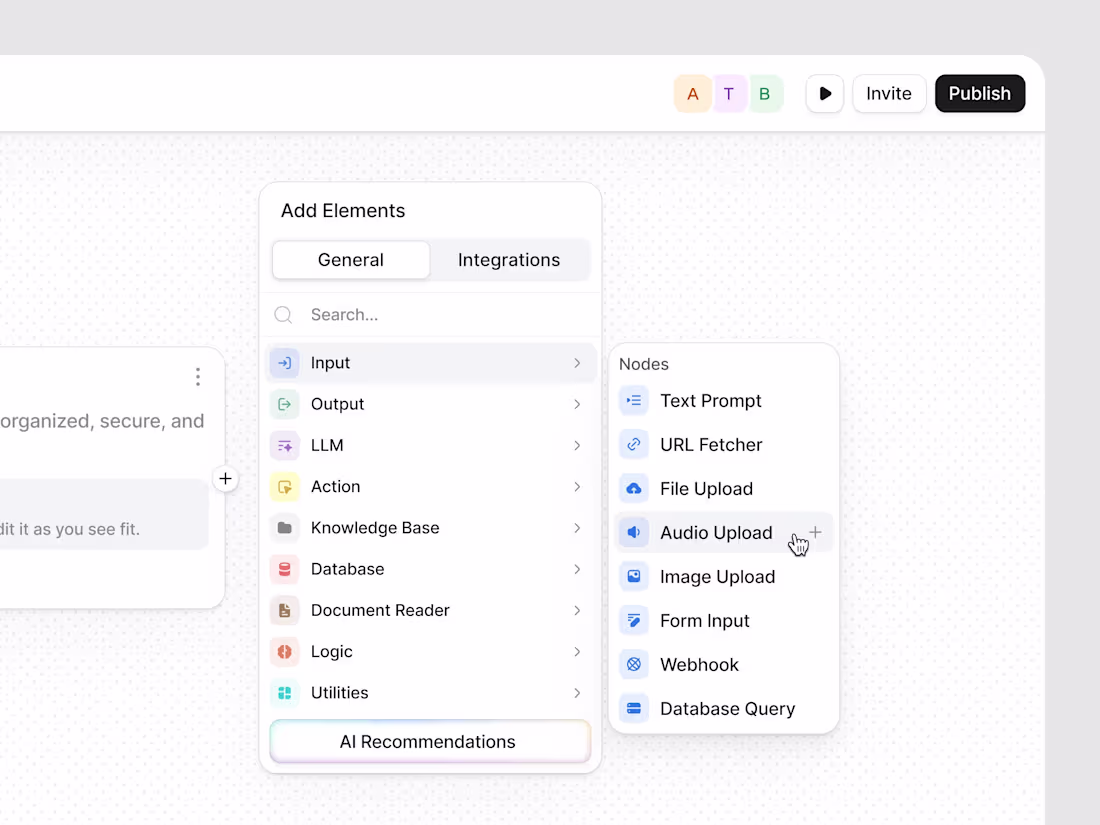The image size is (1100, 825).
Task: Click the Knowledge Base folder icon
Action: pos(285,527)
